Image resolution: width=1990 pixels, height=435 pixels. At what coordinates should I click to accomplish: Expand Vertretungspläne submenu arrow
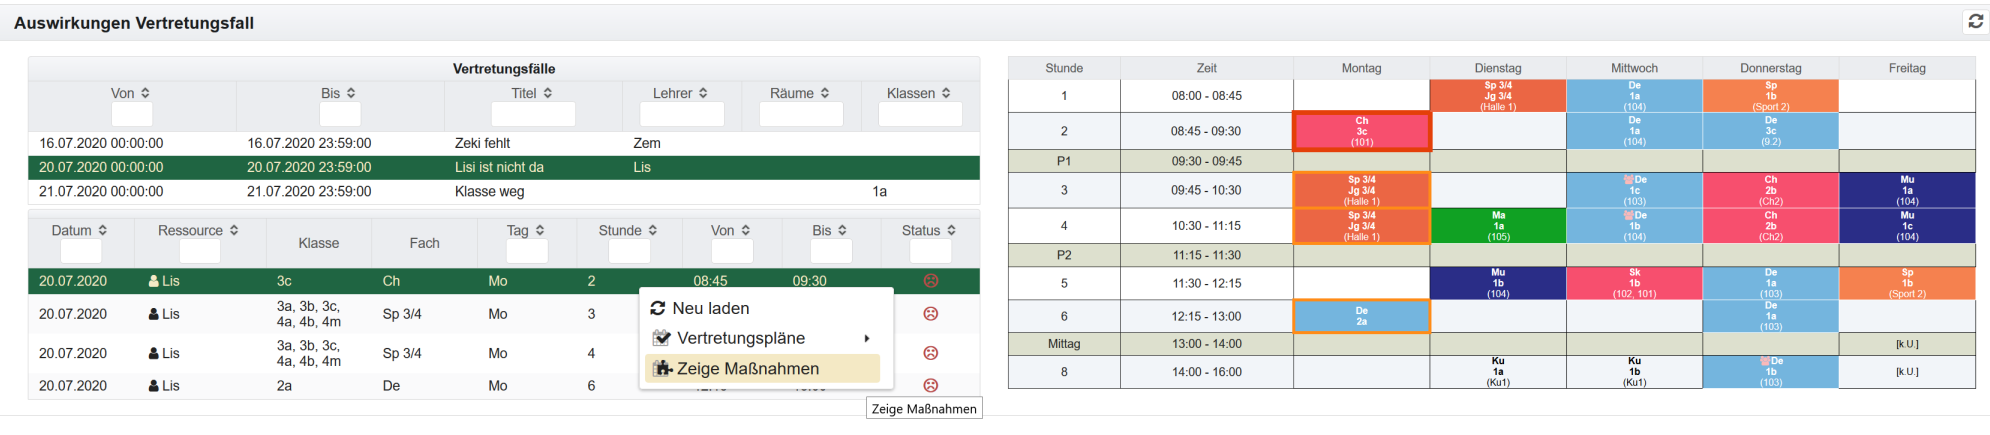tap(866, 339)
